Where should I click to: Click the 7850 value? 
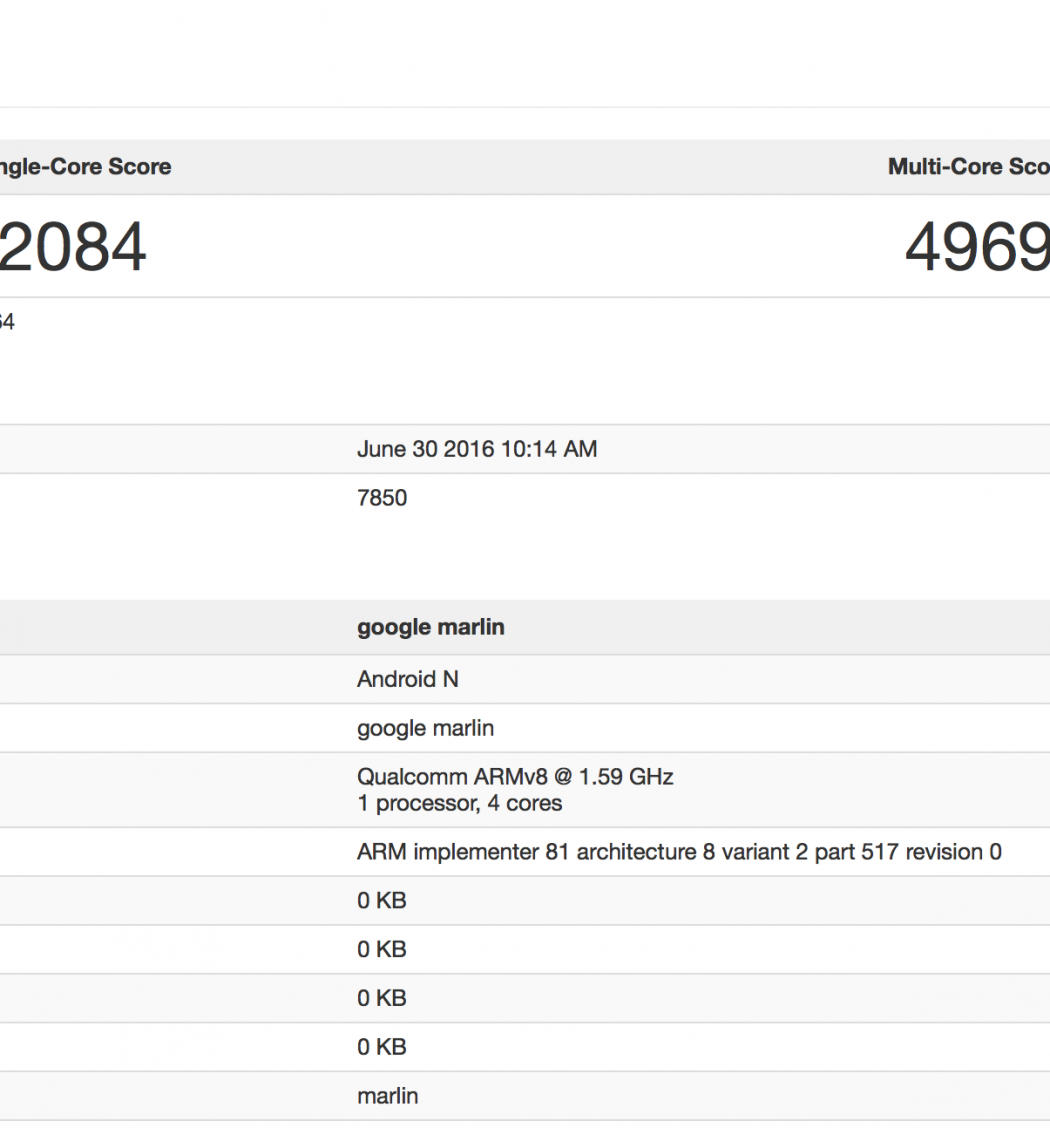click(x=382, y=498)
